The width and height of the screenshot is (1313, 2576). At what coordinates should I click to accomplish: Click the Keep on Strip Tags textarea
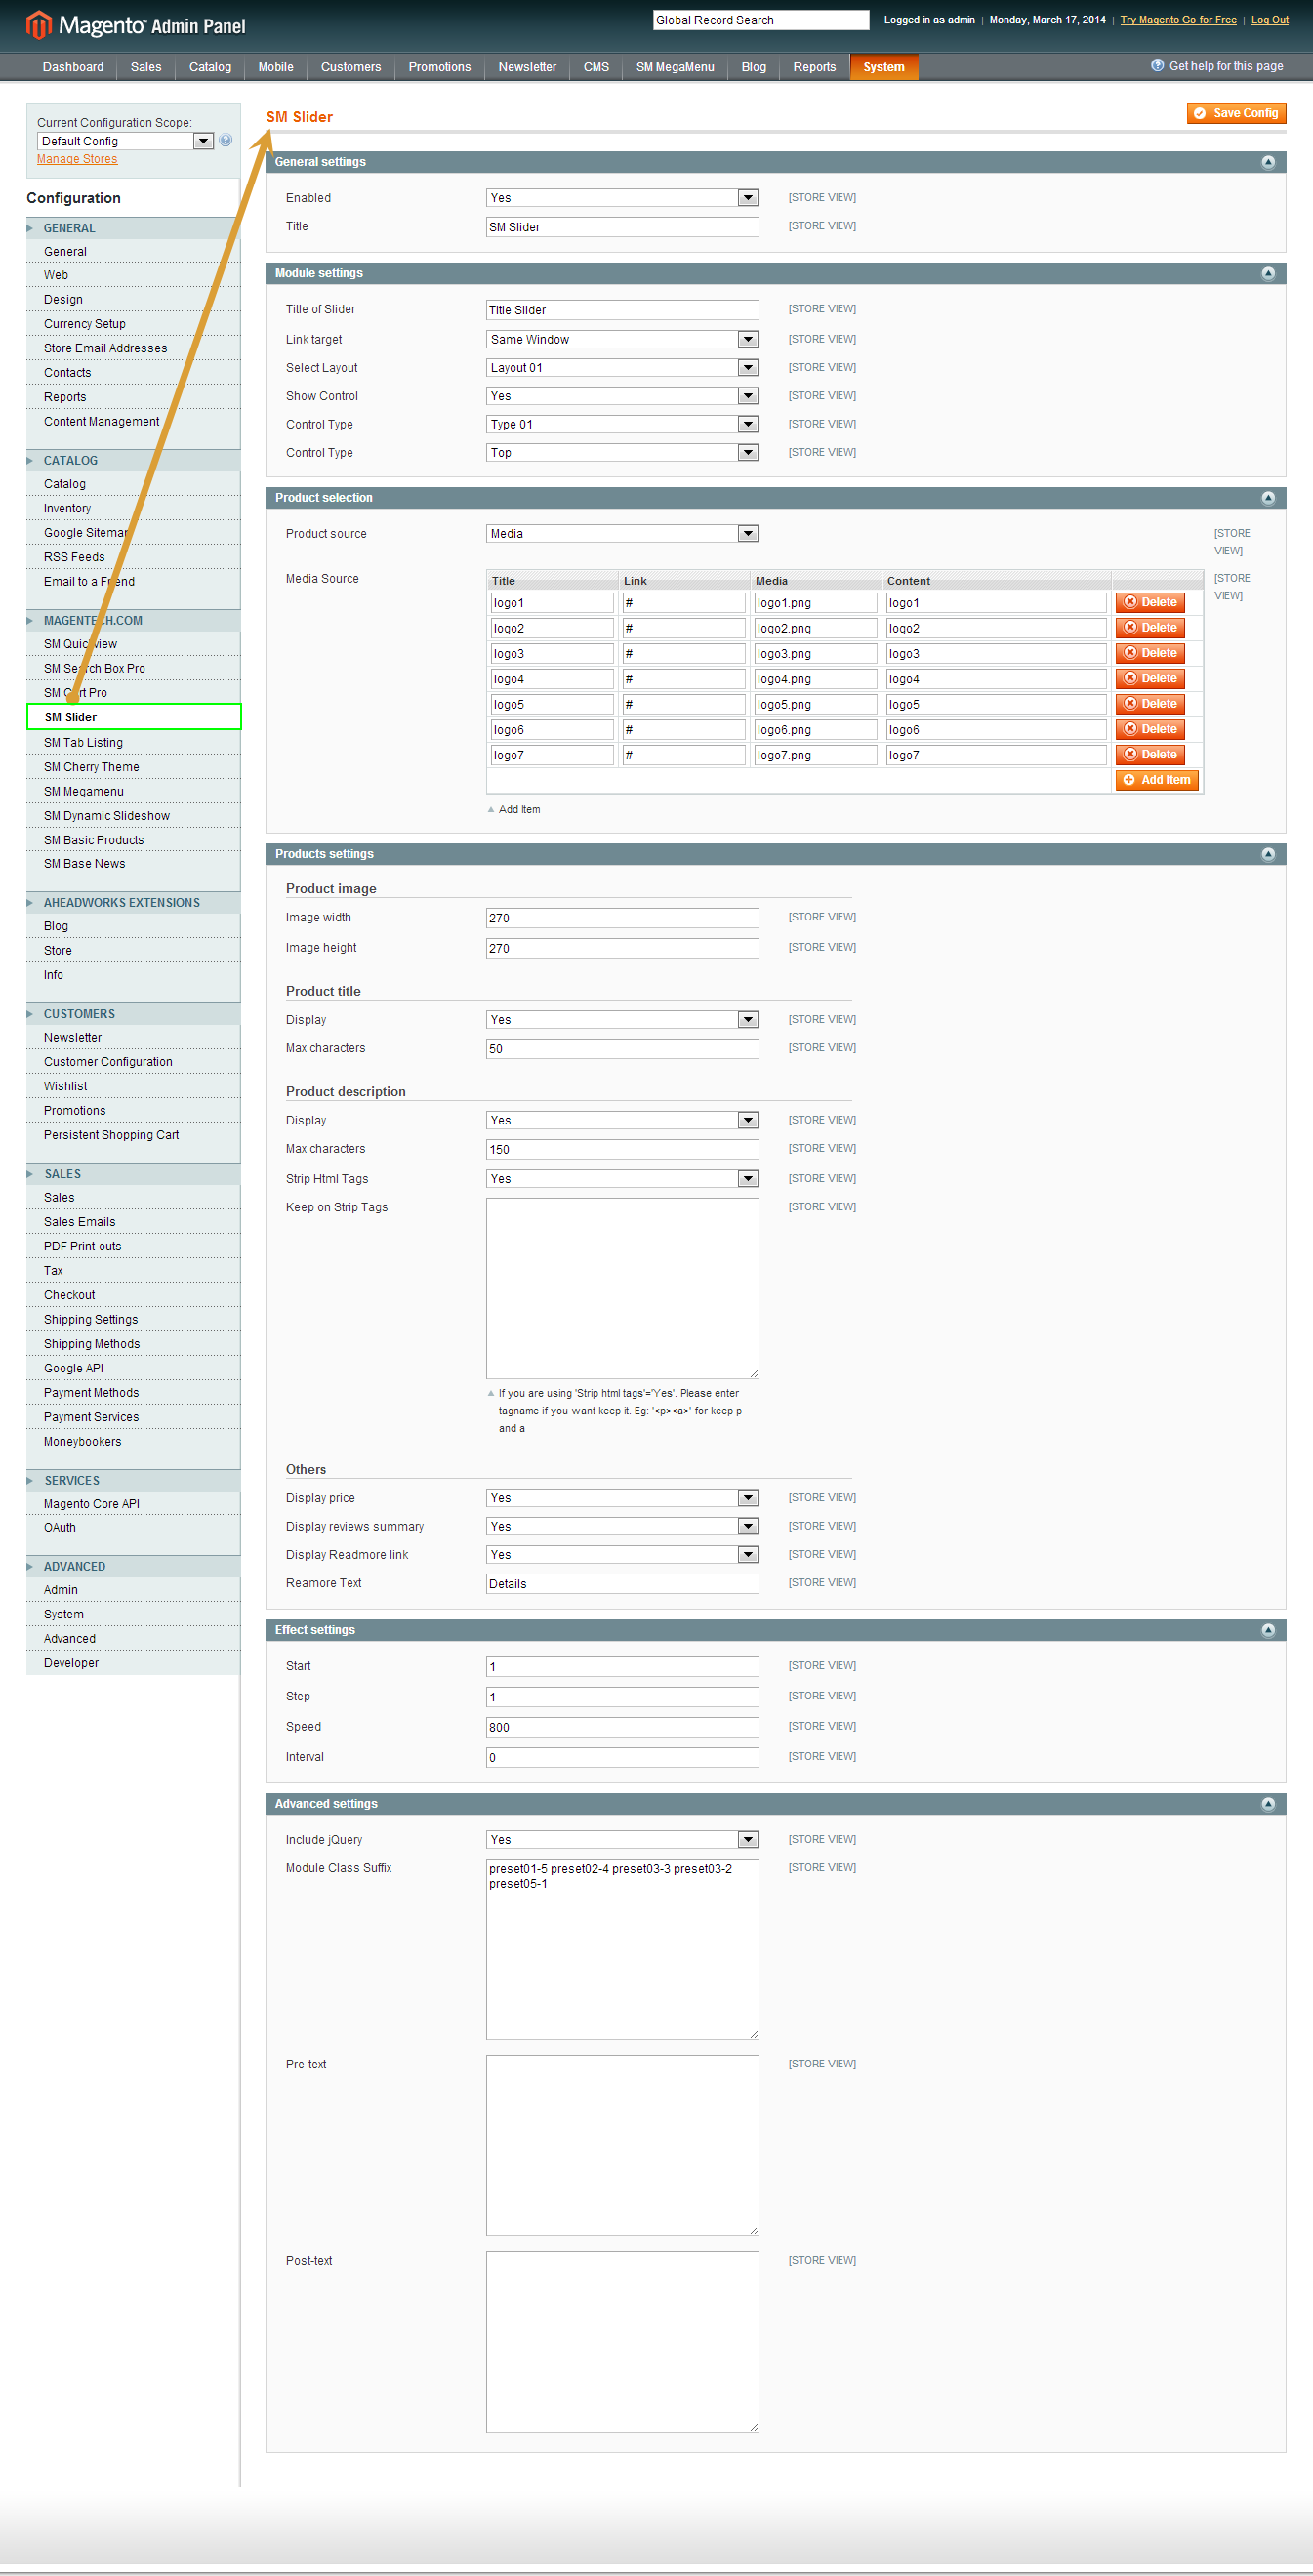tap(622, 1288)
